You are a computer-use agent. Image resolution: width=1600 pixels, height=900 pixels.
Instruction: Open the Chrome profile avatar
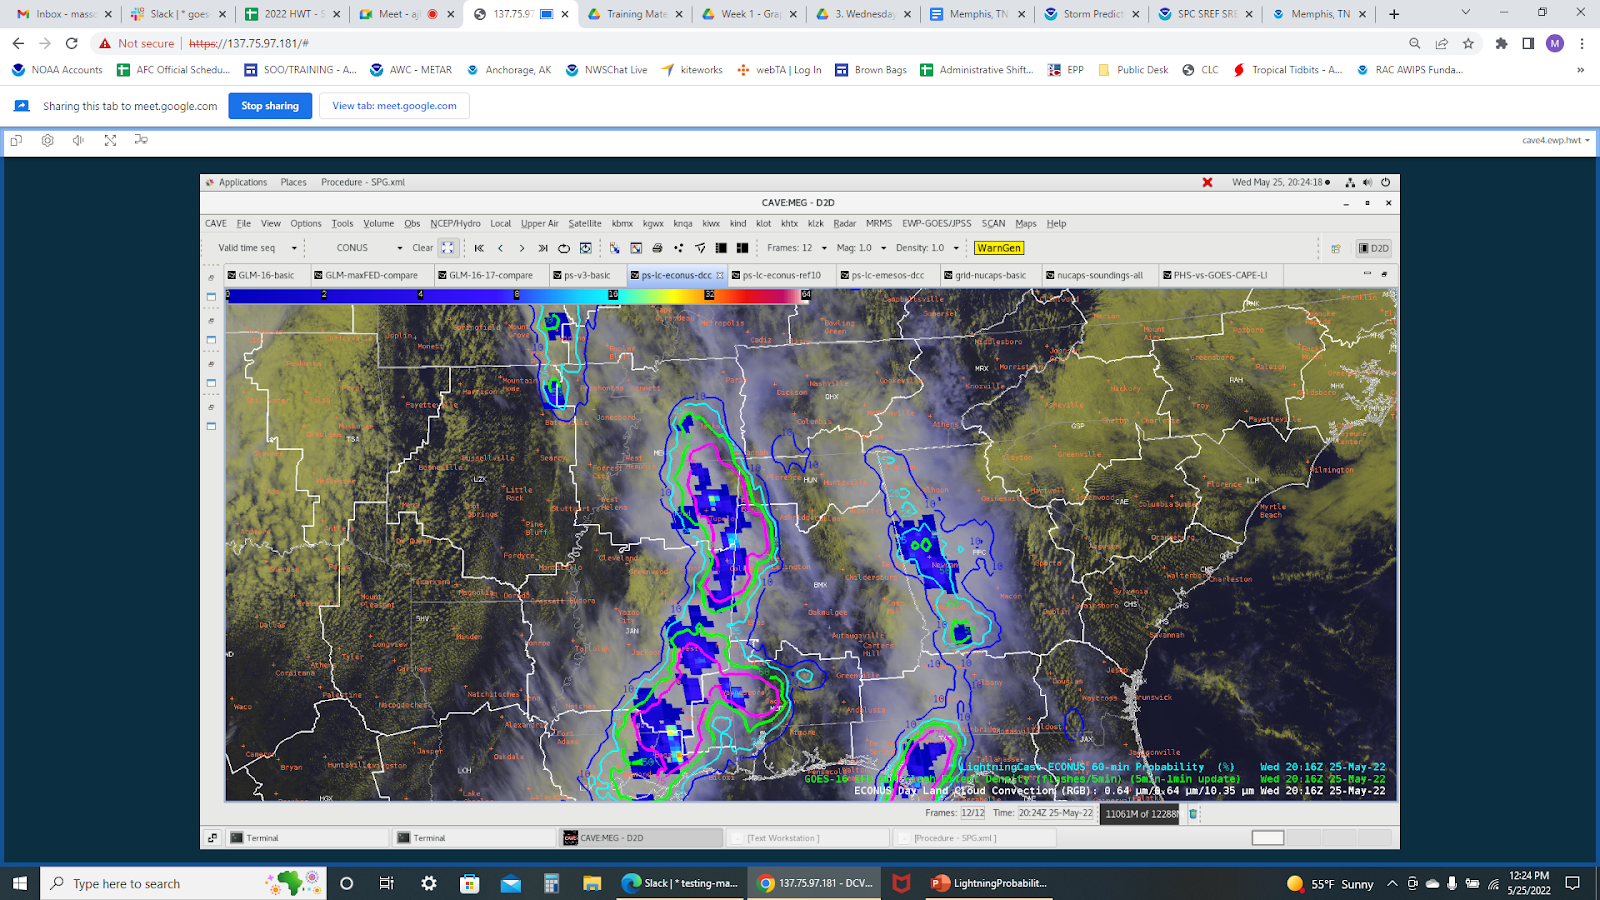point(1555,43)
